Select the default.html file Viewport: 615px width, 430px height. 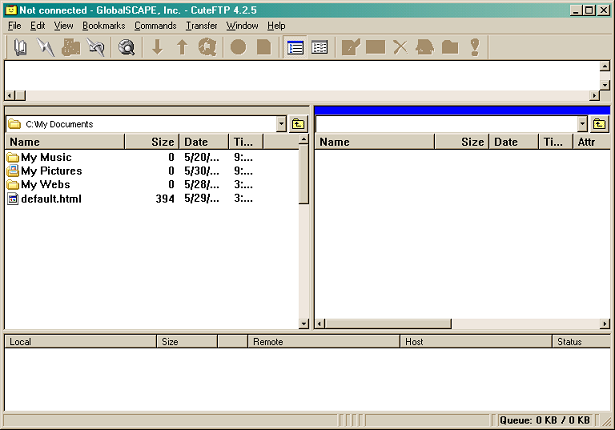(51, 199)
